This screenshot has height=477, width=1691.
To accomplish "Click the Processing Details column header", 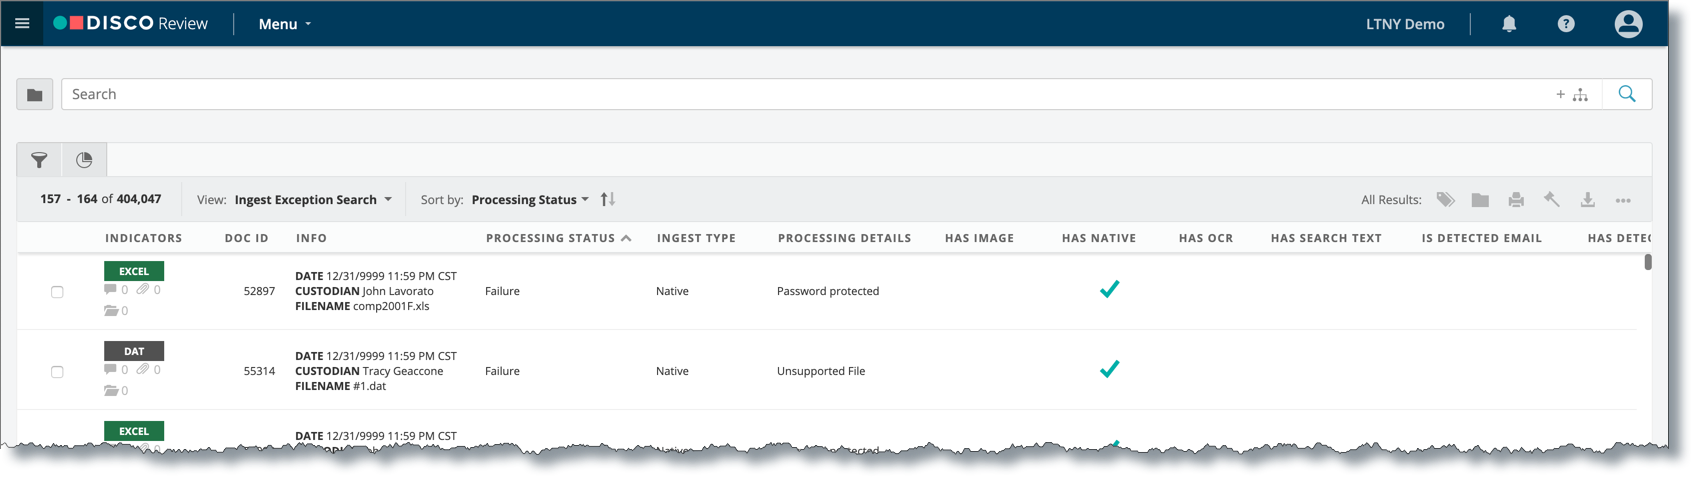I will pos(844,238).
